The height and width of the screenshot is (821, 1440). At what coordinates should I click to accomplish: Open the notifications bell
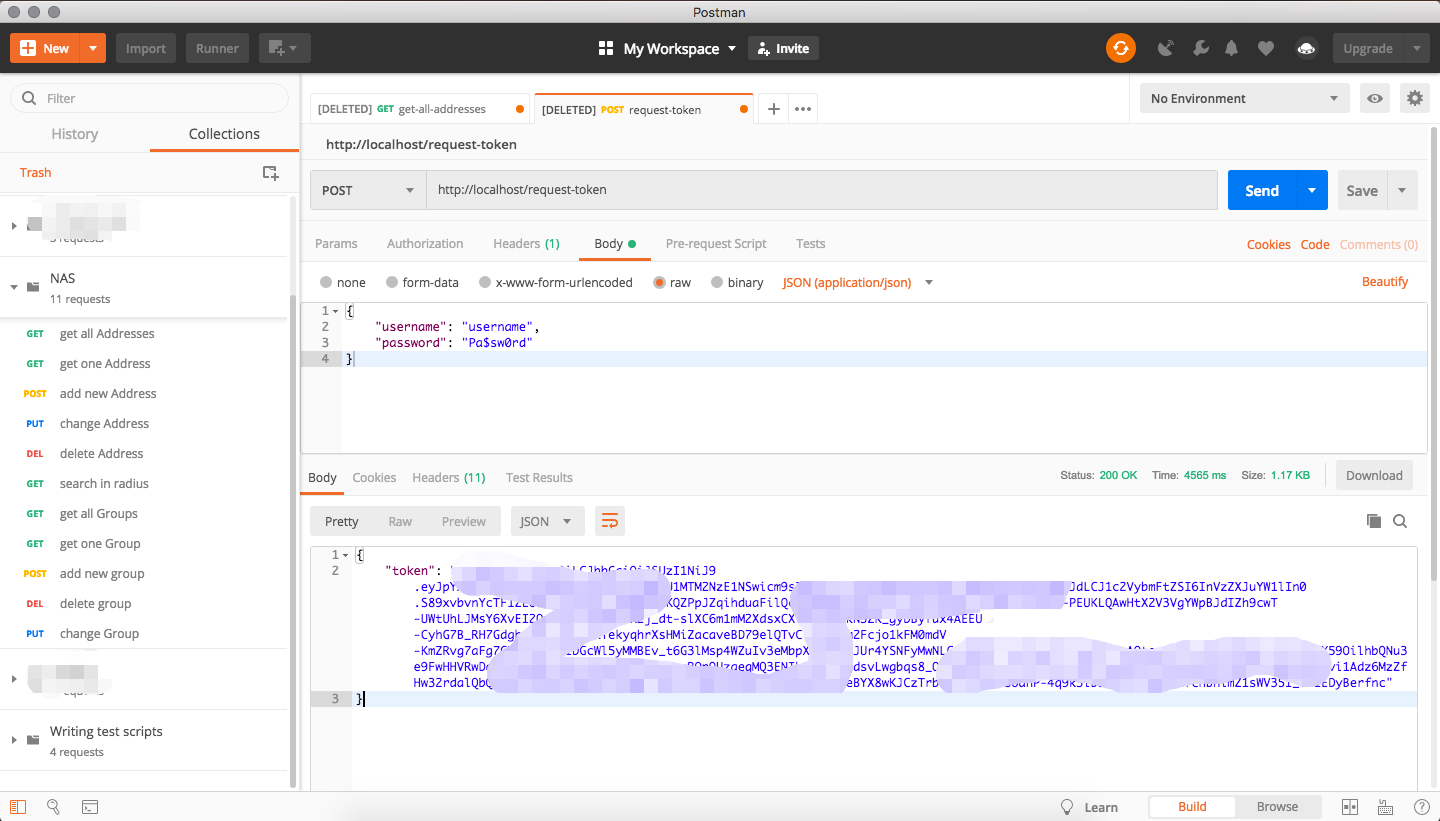[1232, 48]
